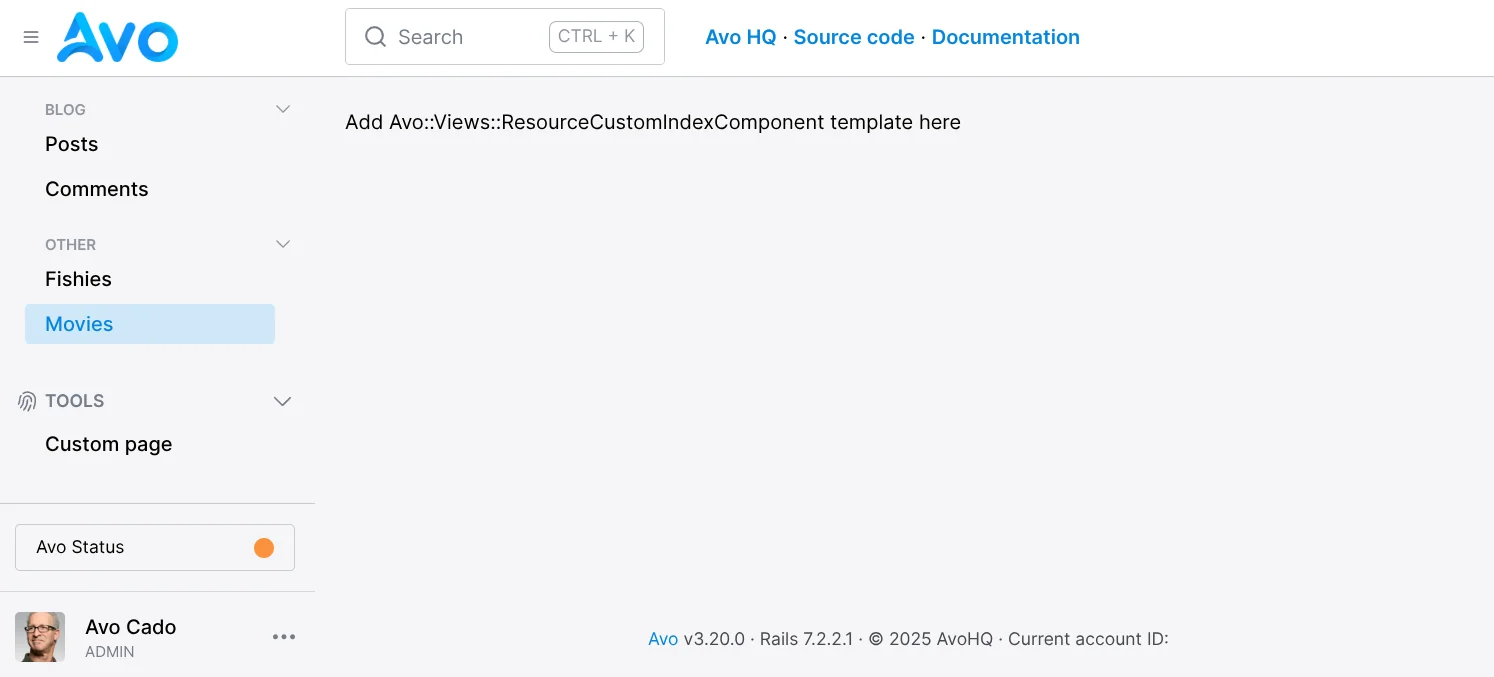This screenshot has width=1494, height=677.
Task: Toggle the sidebar hamburger menu icon
Action: (x=31, y=37)
